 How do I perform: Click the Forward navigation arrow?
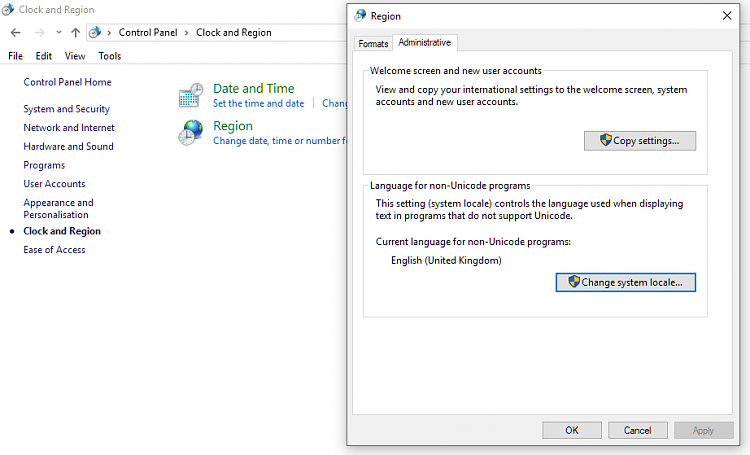coord(40,33)
